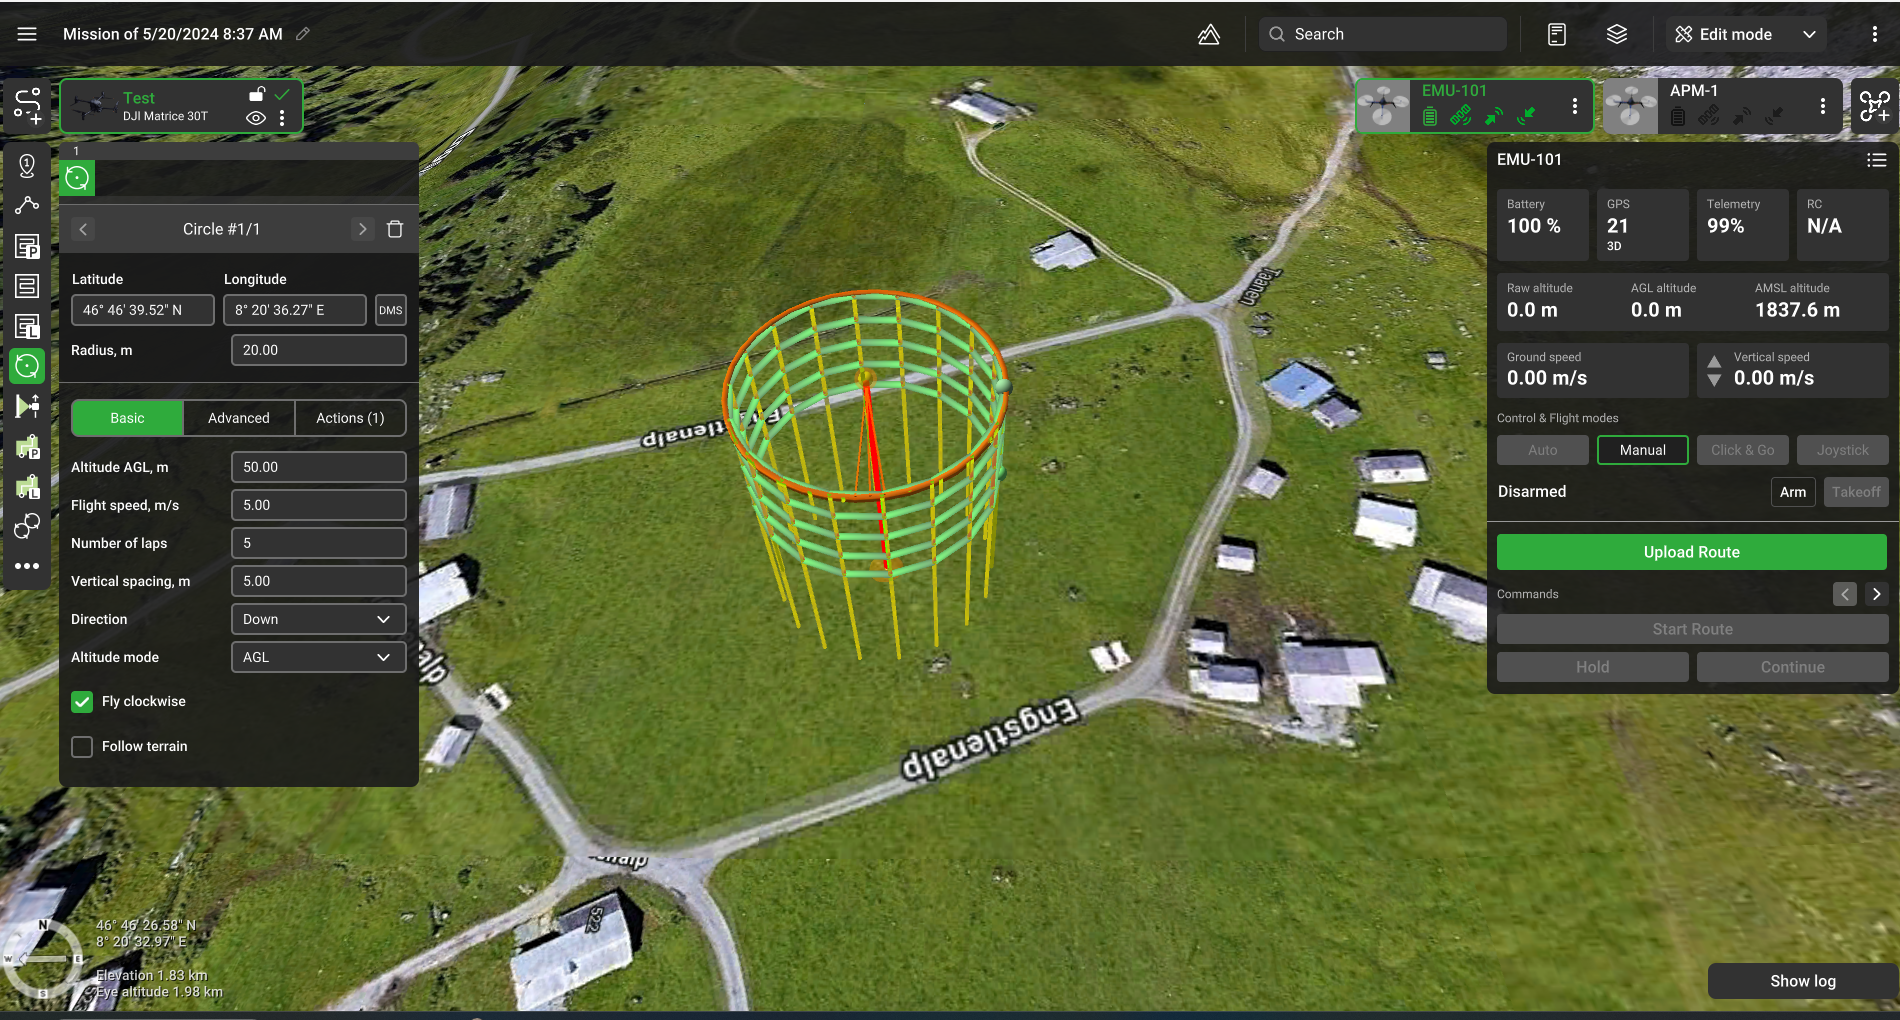Click the Hold command
The image size is (1900, 1020).
tap(1593, 667)
